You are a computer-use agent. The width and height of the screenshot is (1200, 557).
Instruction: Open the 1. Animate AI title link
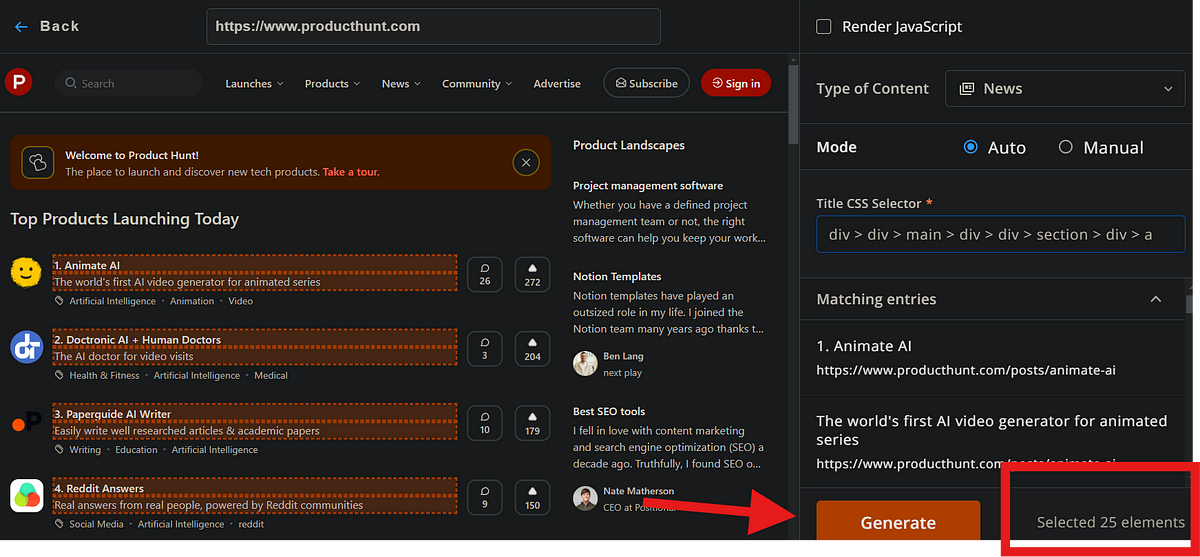(87, 266)
